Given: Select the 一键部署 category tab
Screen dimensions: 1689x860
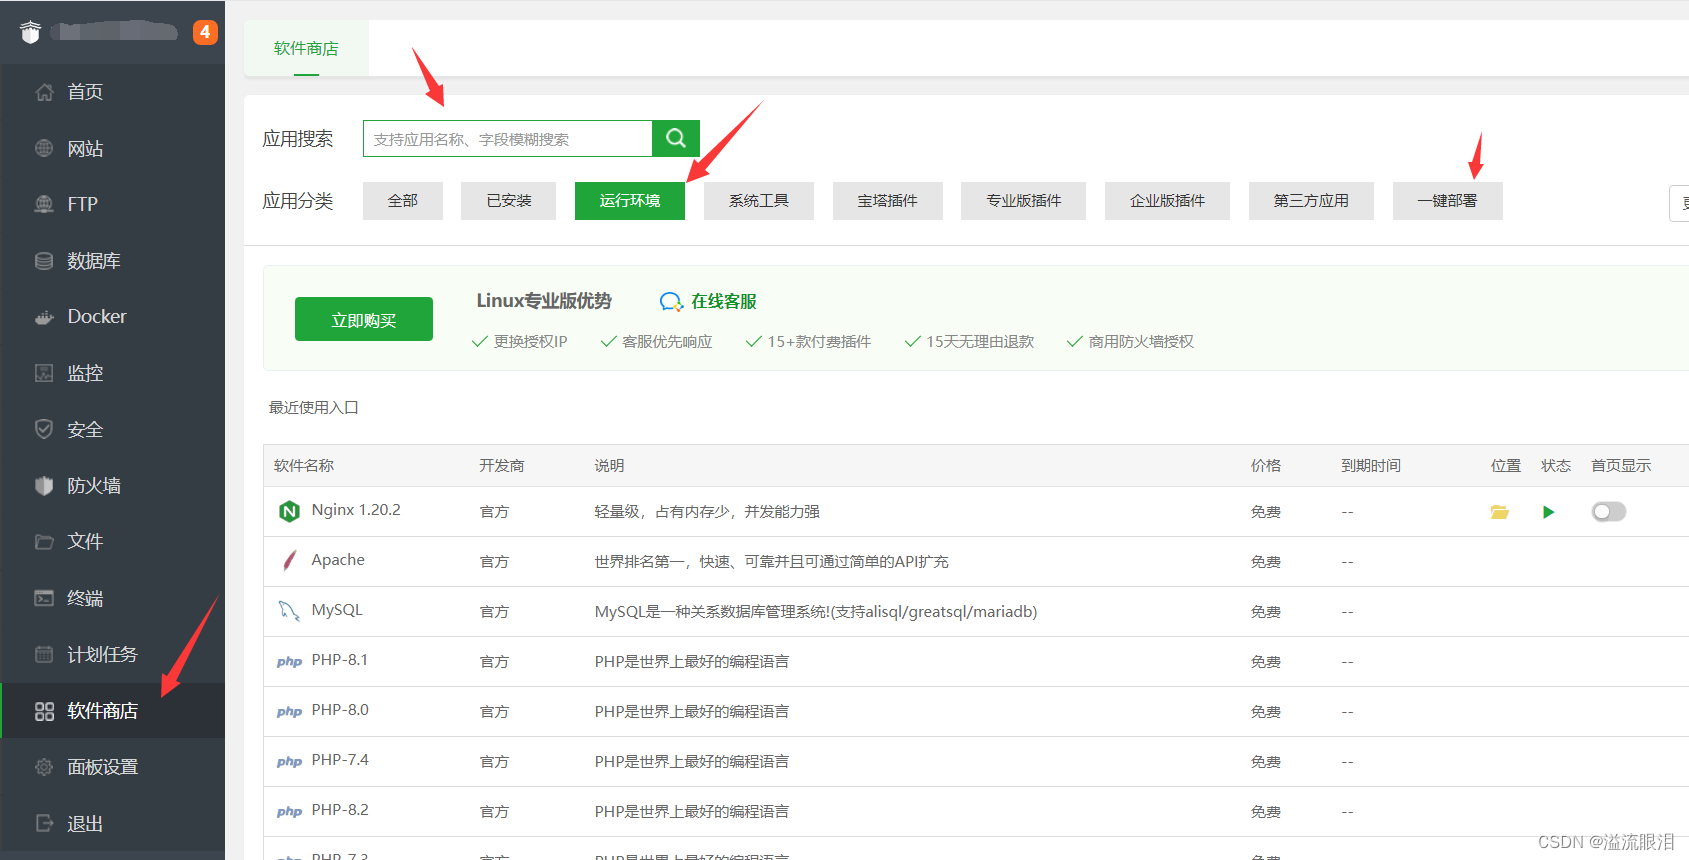Looking at the screenshot, I should (1447, 201).
